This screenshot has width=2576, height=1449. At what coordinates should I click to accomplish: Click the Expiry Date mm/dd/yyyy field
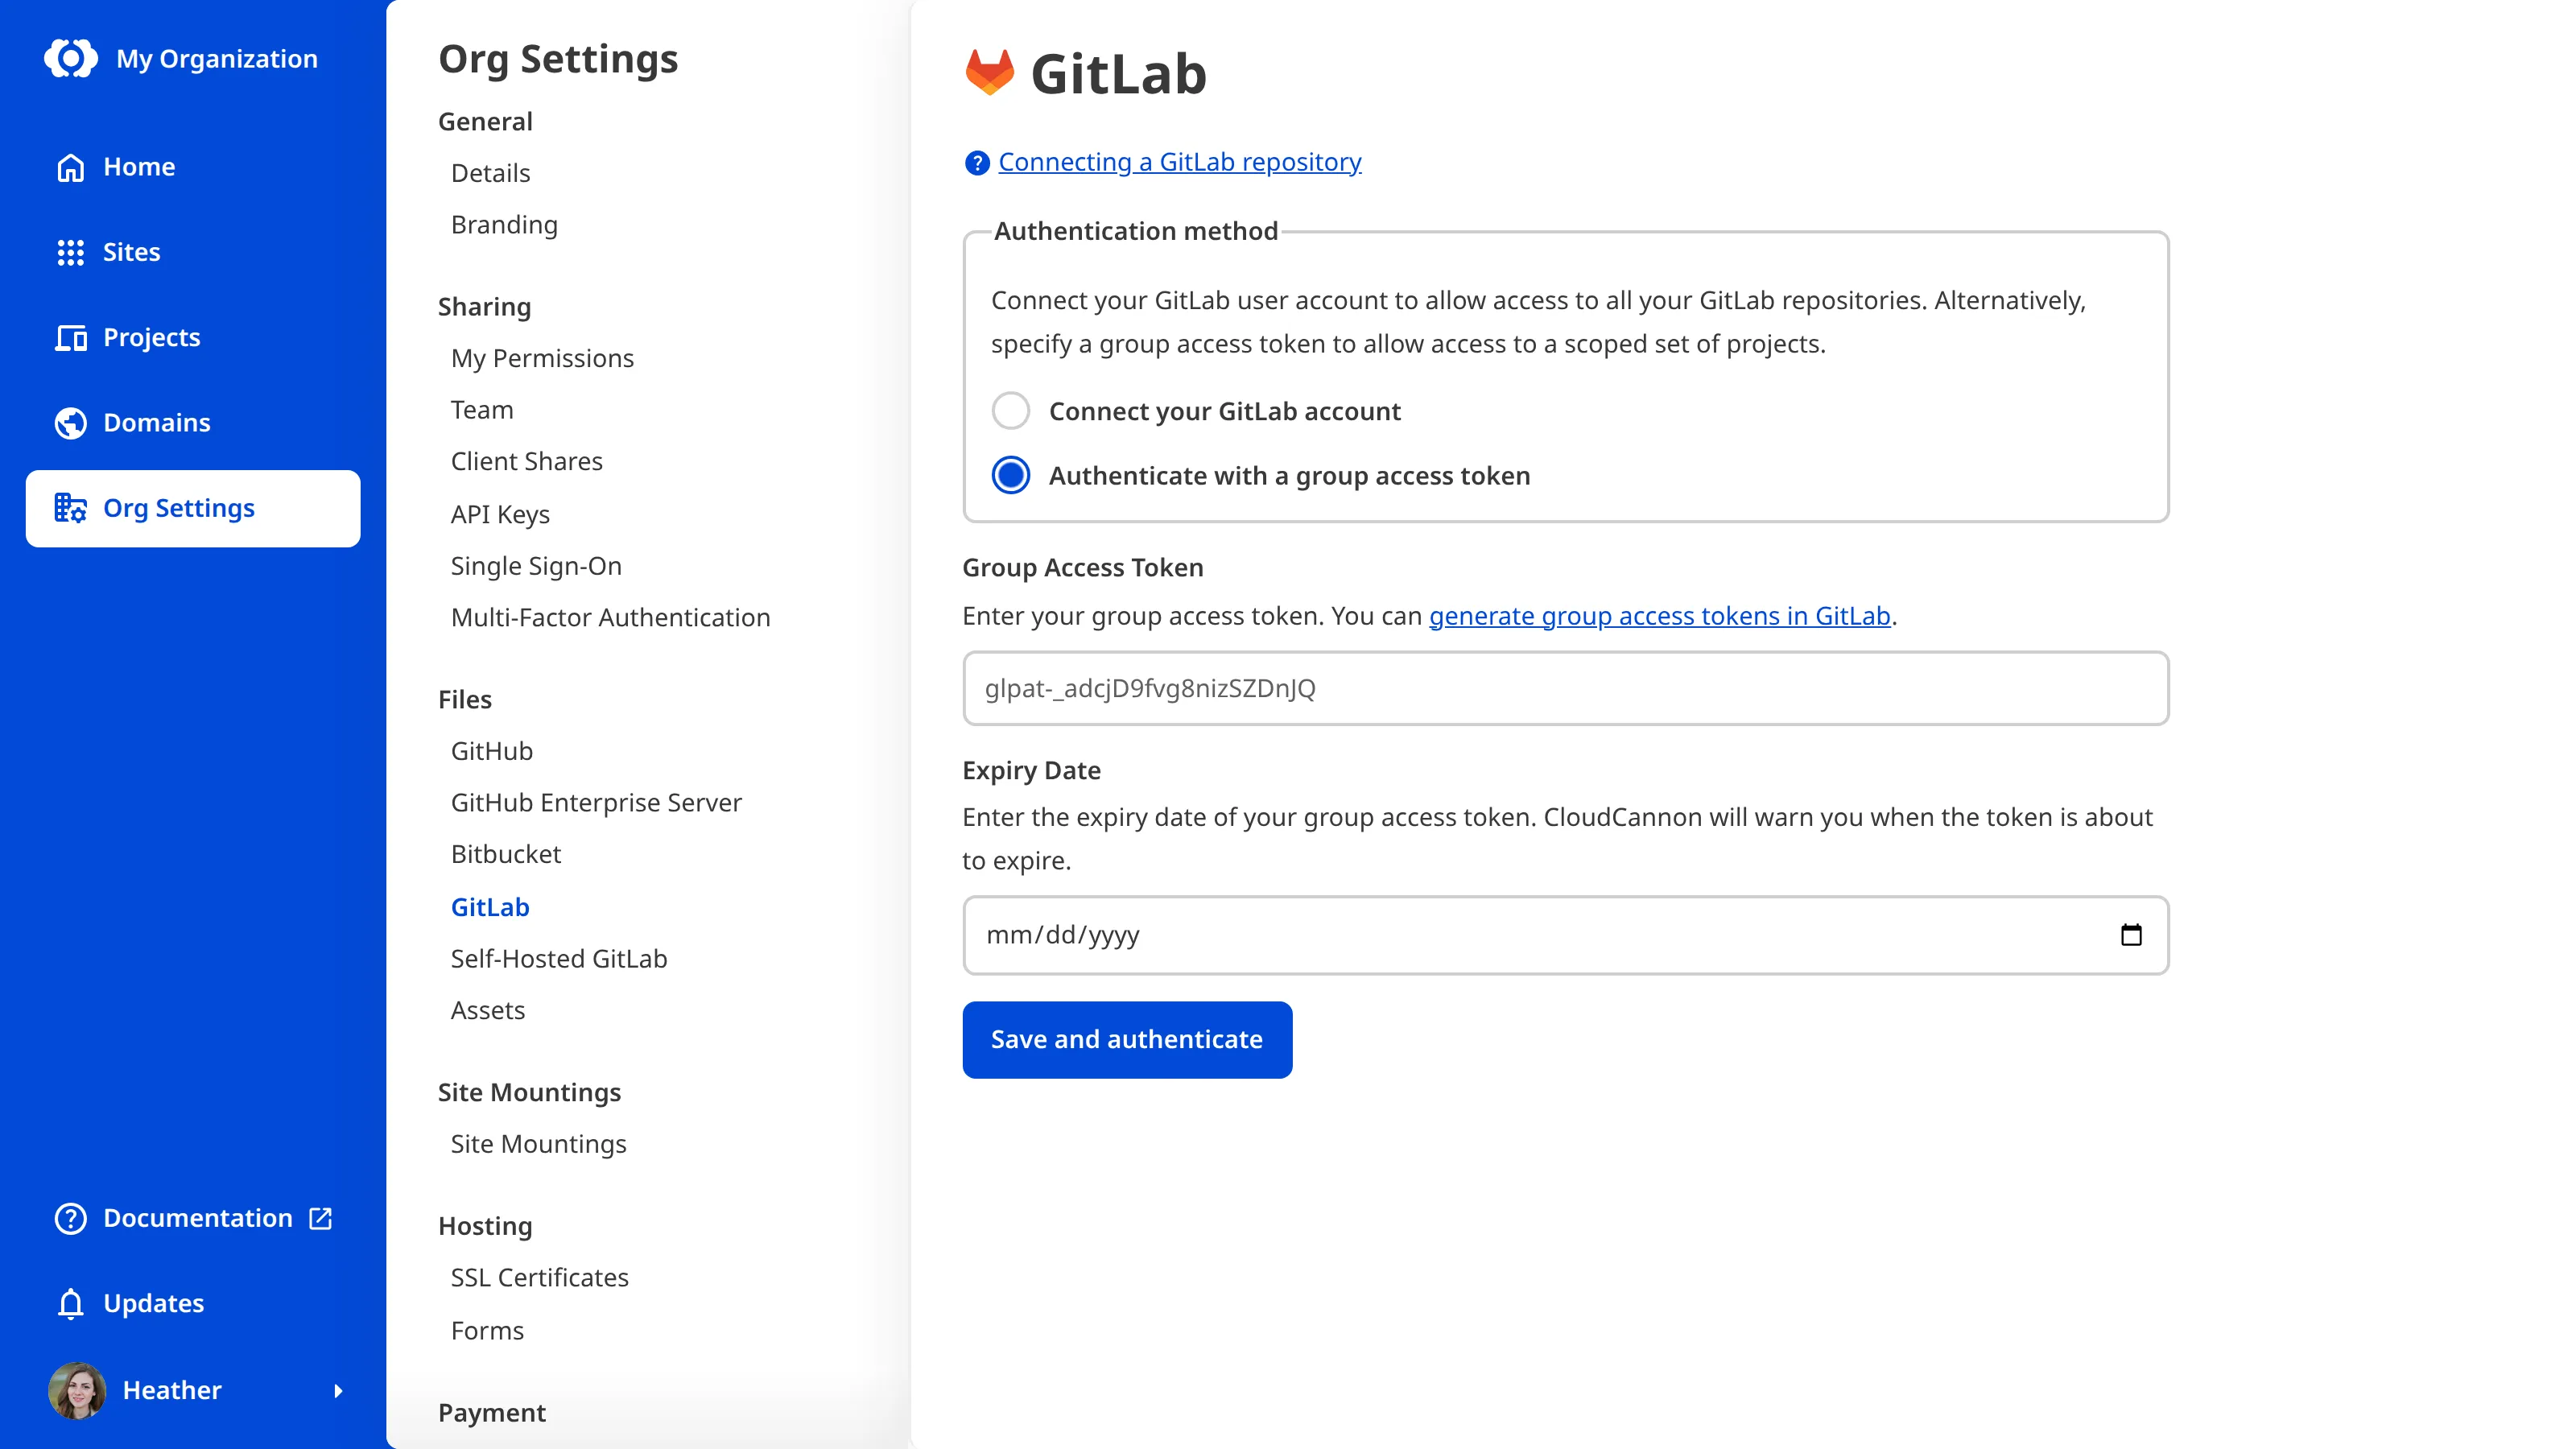(1565, 934)
